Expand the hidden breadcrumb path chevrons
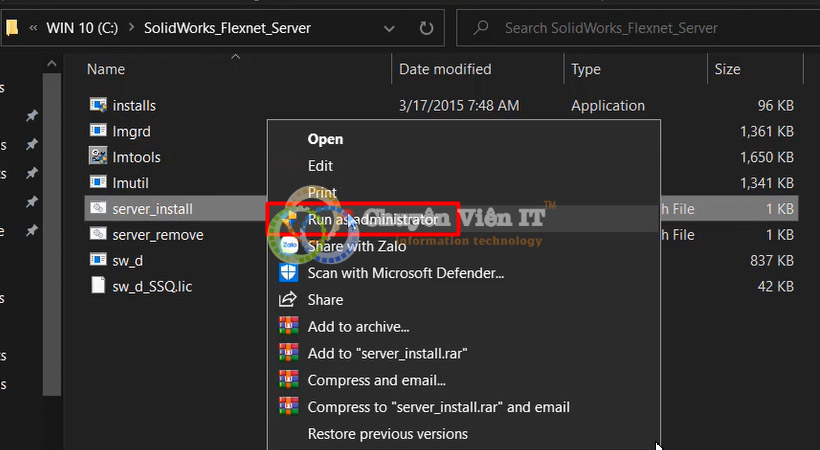 click(x=33, y=28)
